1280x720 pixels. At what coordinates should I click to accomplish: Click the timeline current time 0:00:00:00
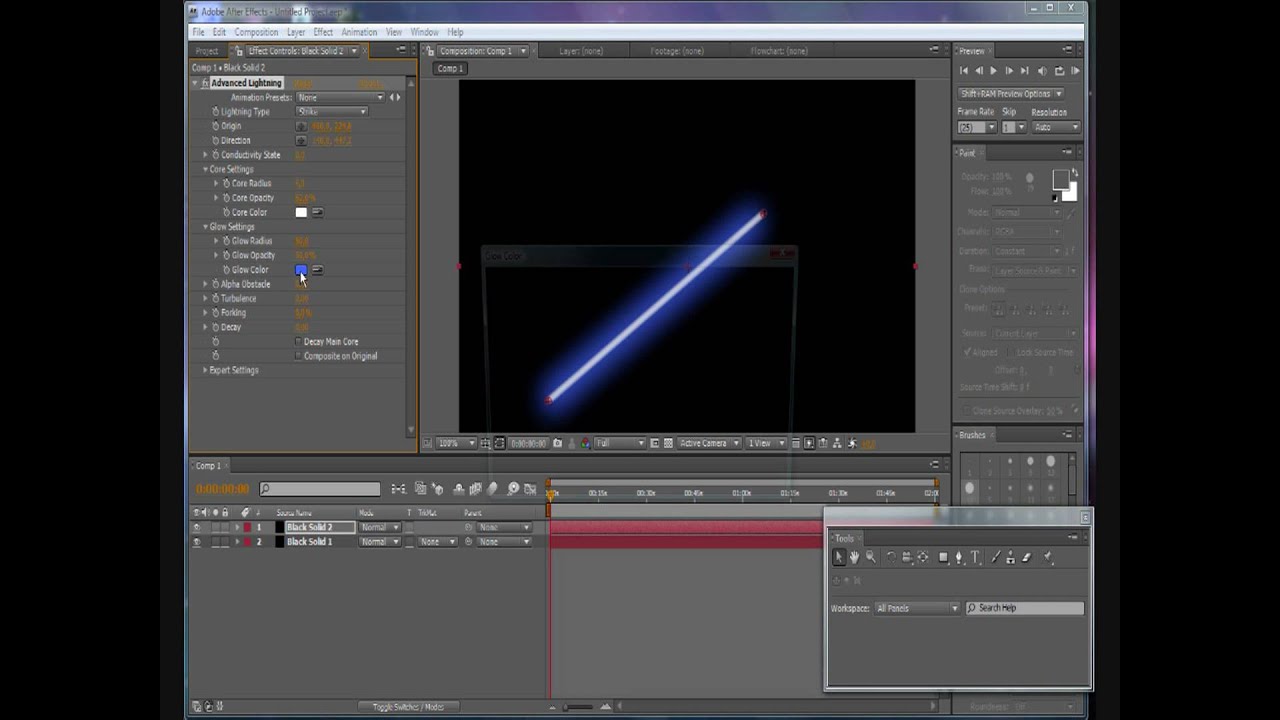[222, 489]
